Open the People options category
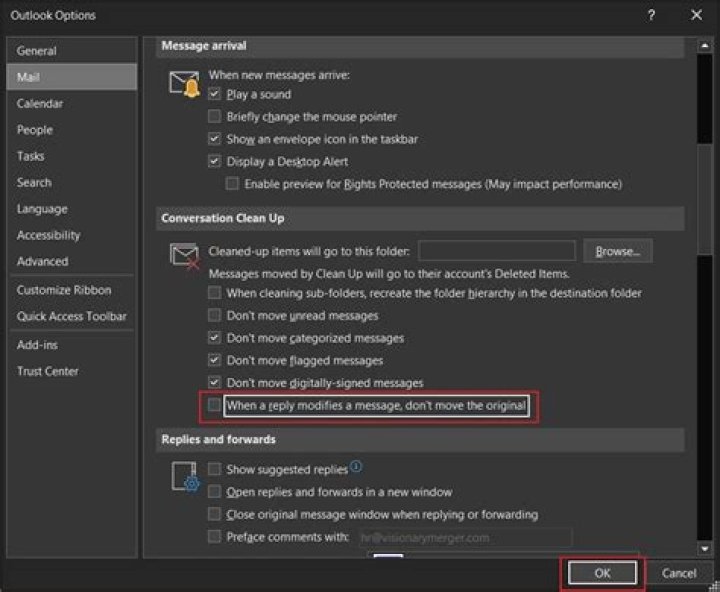The image size is (720, 592). coord(72,130)
